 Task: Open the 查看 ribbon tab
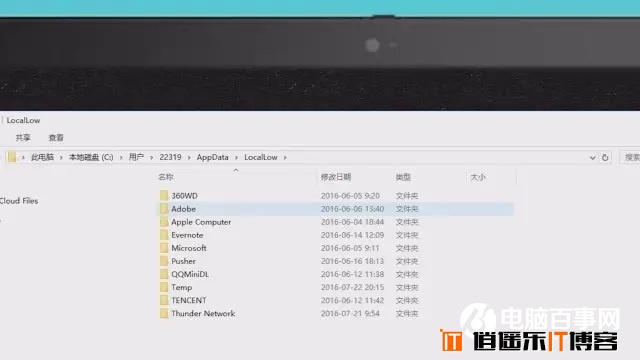tap(56, 138)
